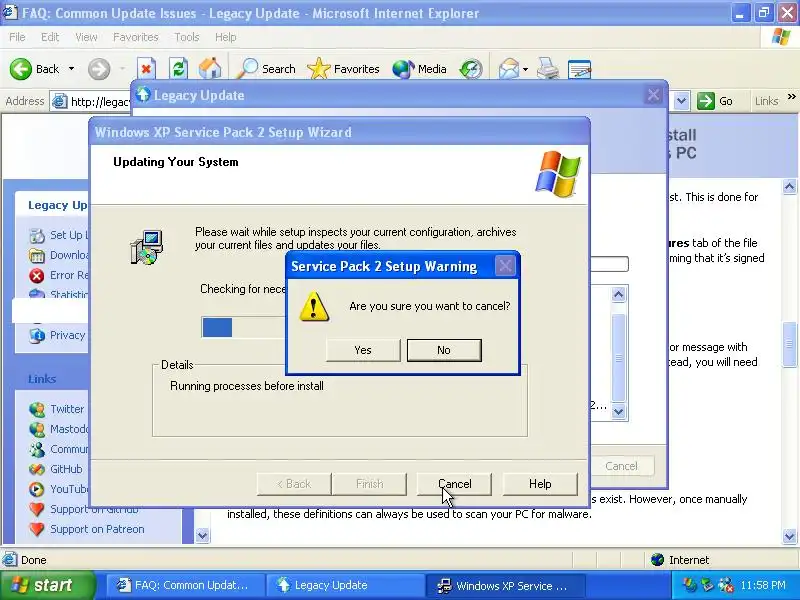Click the Twitter sidebar globe icon
The width and height of the screenshot is (800, 600).
point(37,409)
